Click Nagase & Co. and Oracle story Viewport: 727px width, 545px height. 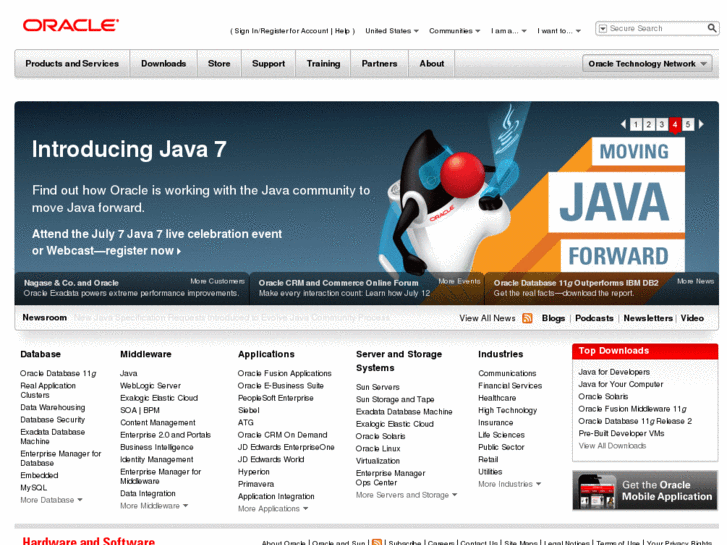click(71, 283)
